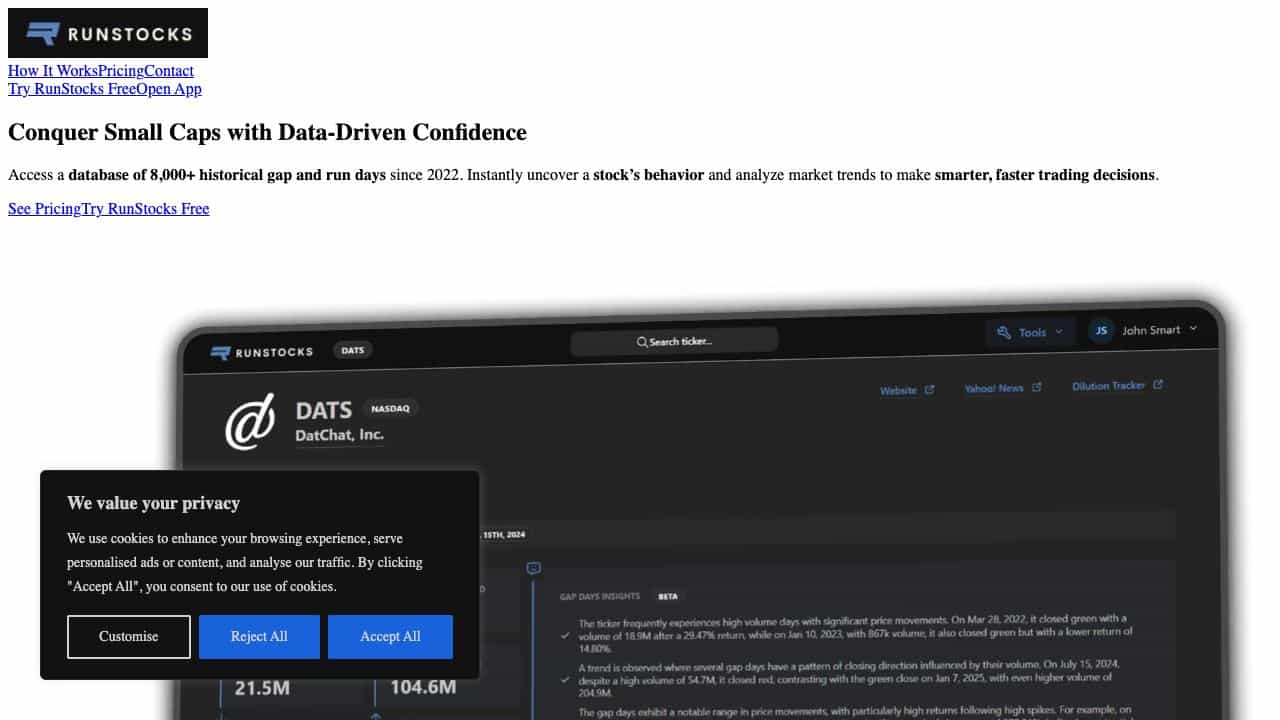Click the "database of 8,000+ historical gap" paragraph

583,175
